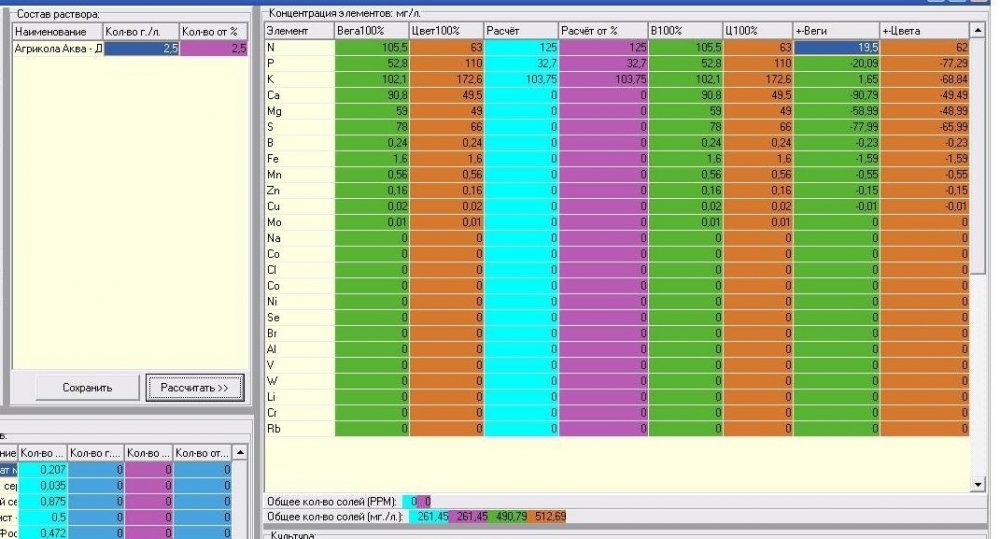Click the +-Веги column header
The image size is (1000, 539).
tap(837, 30)
